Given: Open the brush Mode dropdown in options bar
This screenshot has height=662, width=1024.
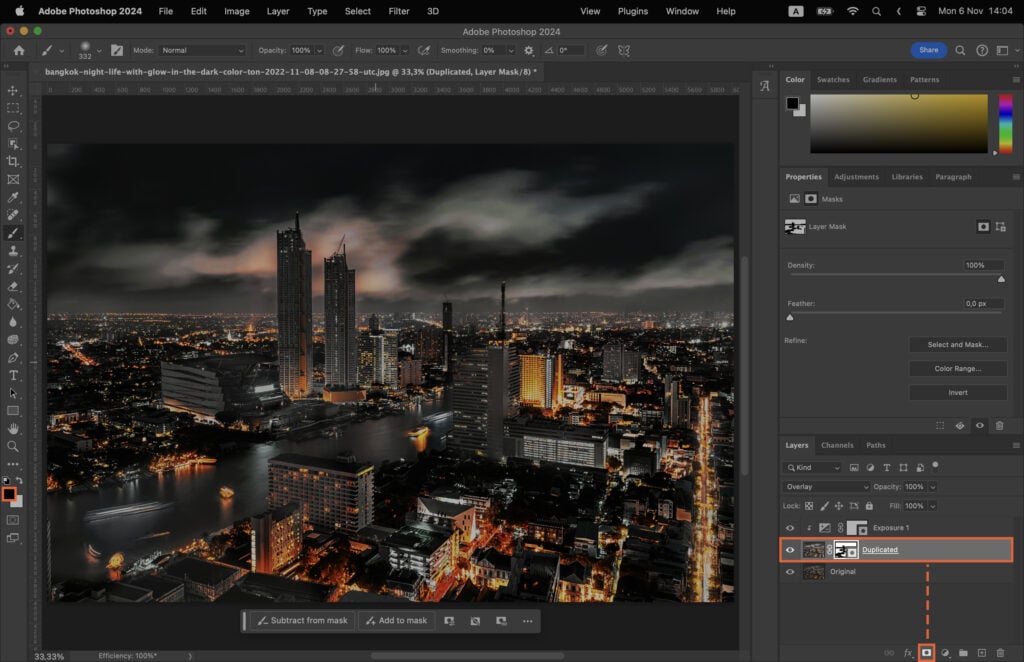Looking at the screenshot, I should click(202, 49).
